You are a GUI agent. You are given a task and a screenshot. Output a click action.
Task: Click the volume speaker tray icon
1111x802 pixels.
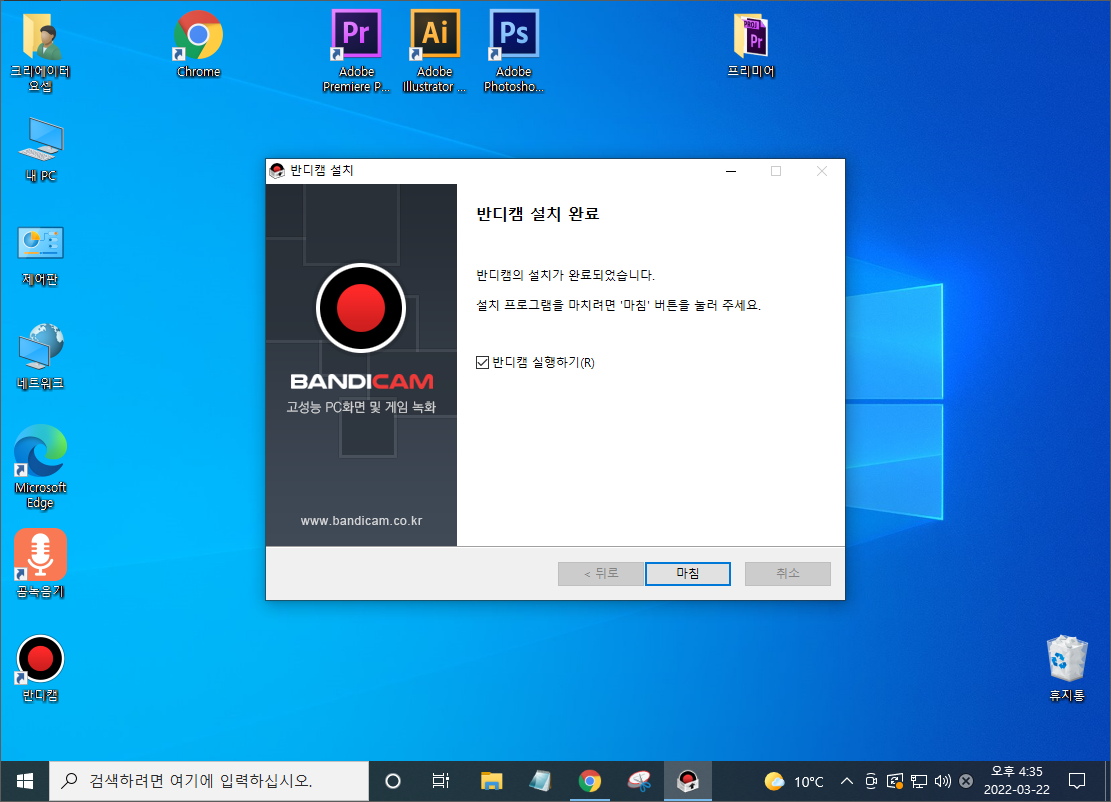[x=942, y=781]
